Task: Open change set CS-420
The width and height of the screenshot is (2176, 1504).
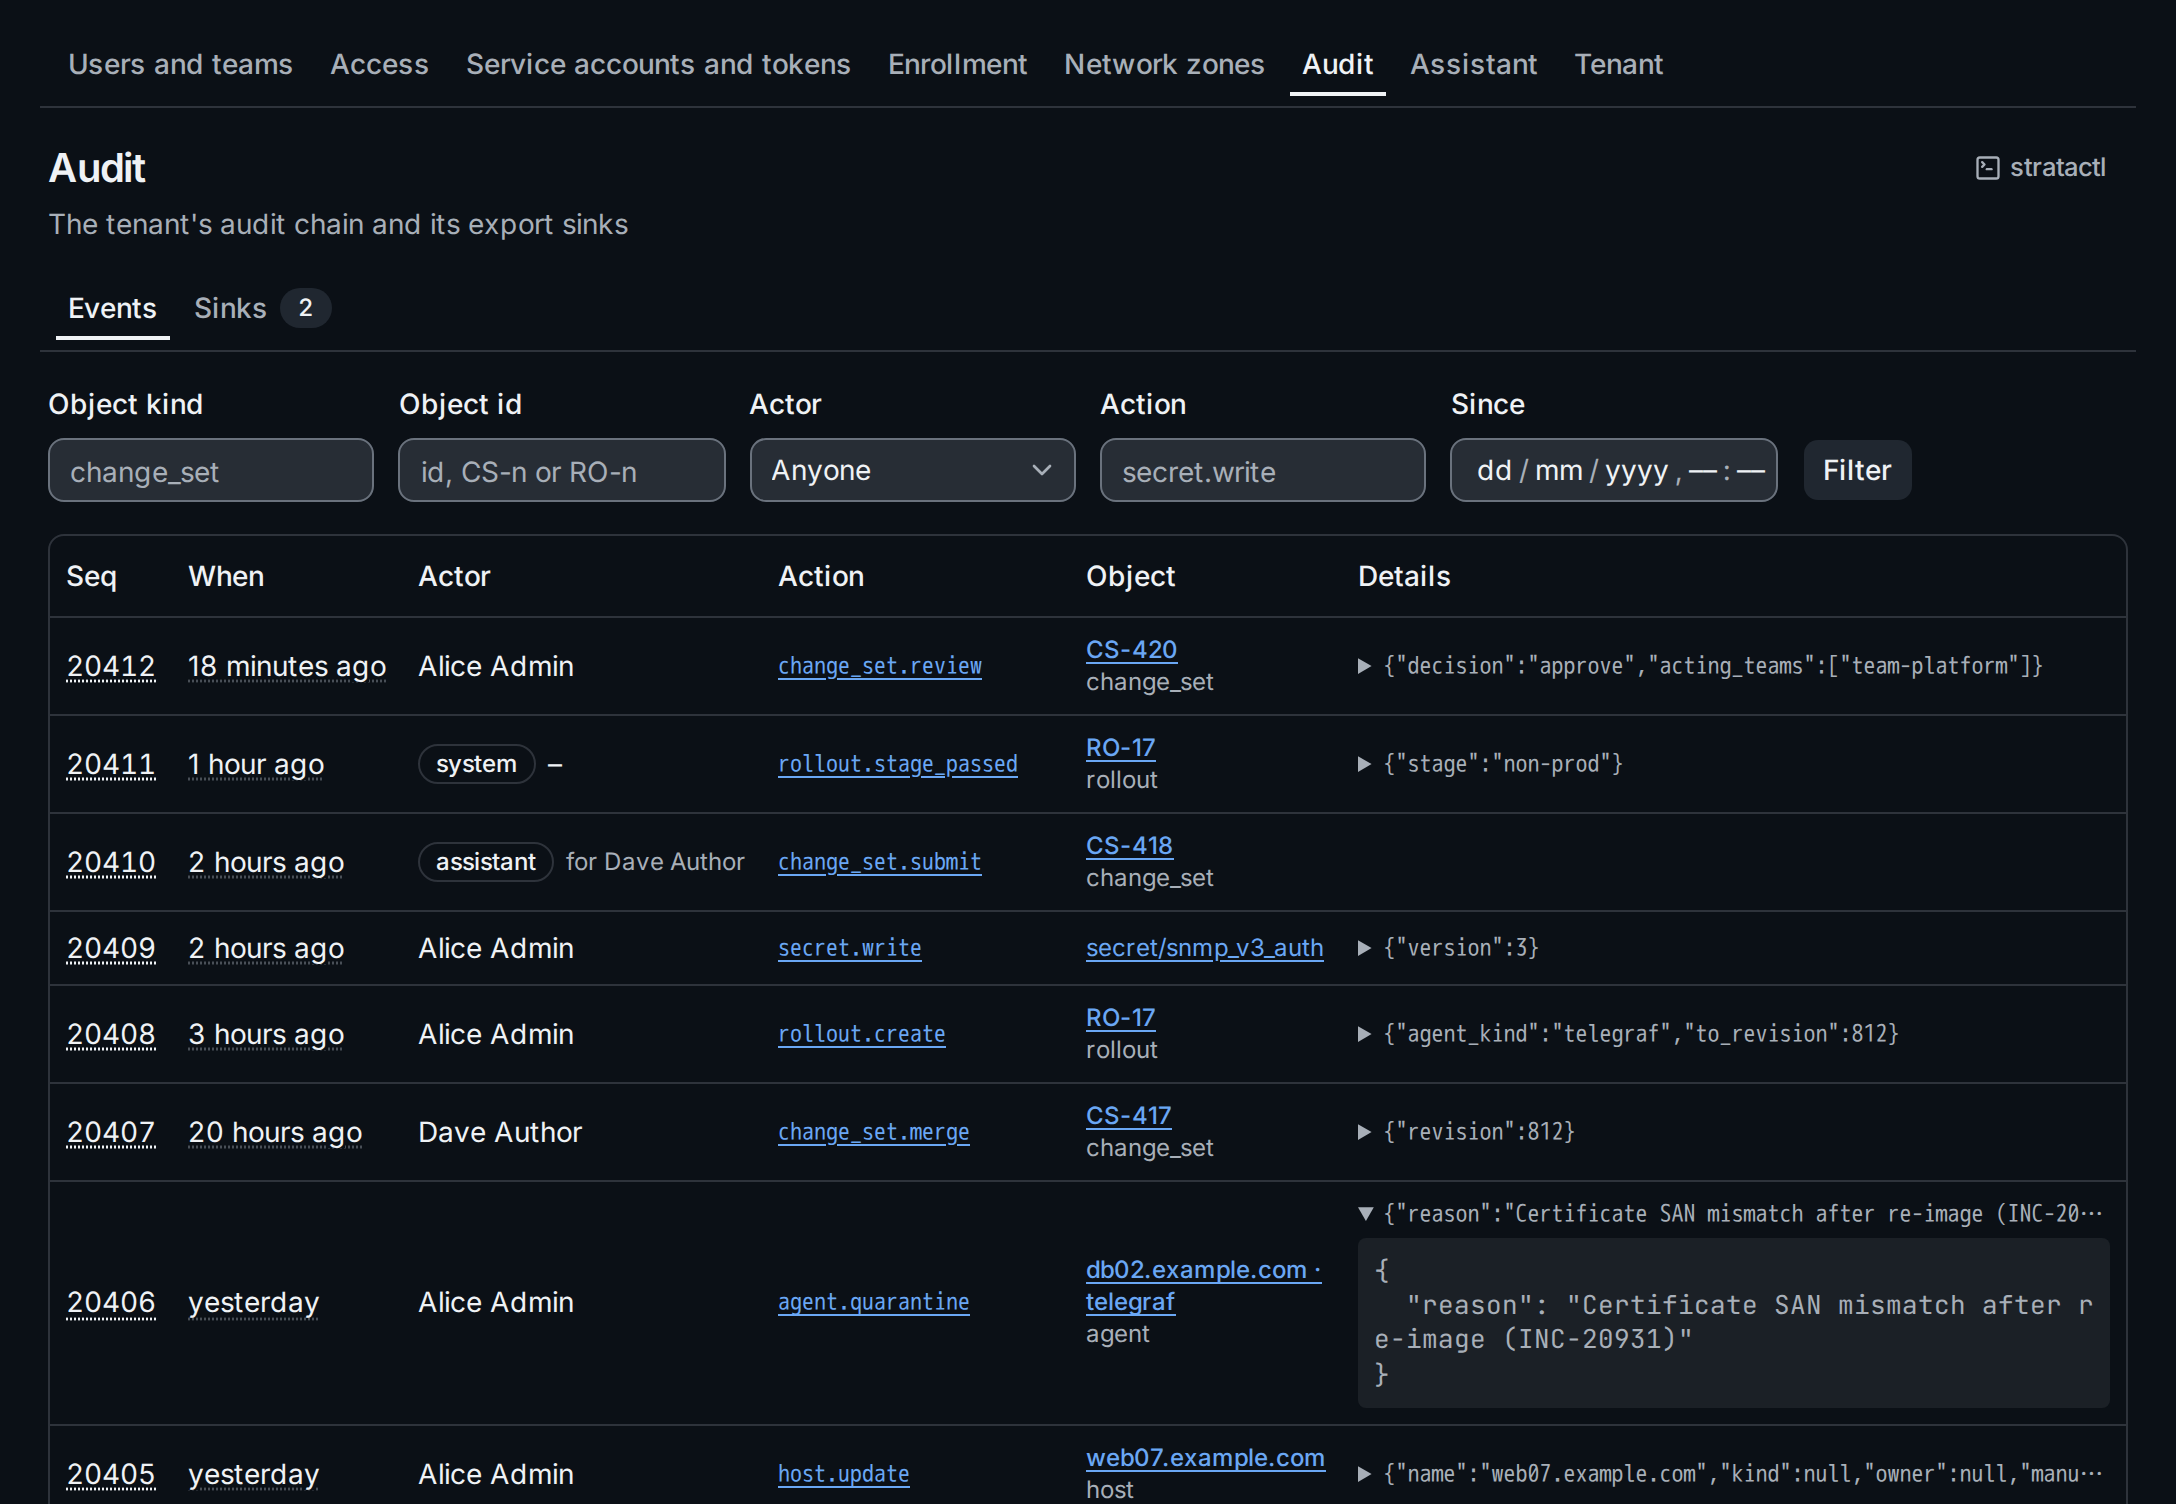Action: coord(1131,650)
